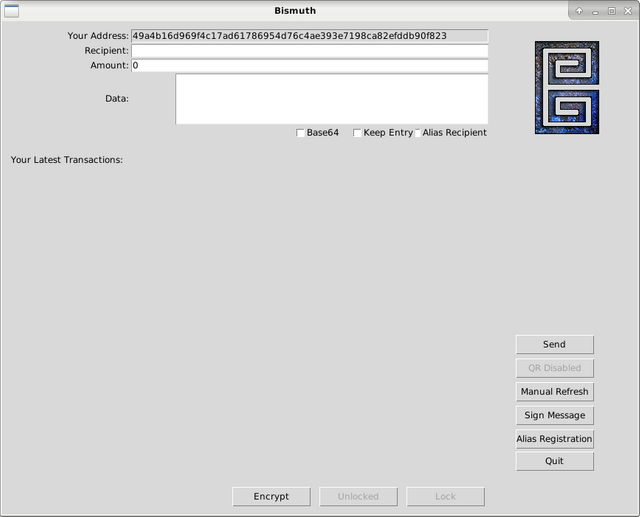Viewport: 640px width, 517px height.
Task: Click the Unlocked button
Action: pos(358,497)
